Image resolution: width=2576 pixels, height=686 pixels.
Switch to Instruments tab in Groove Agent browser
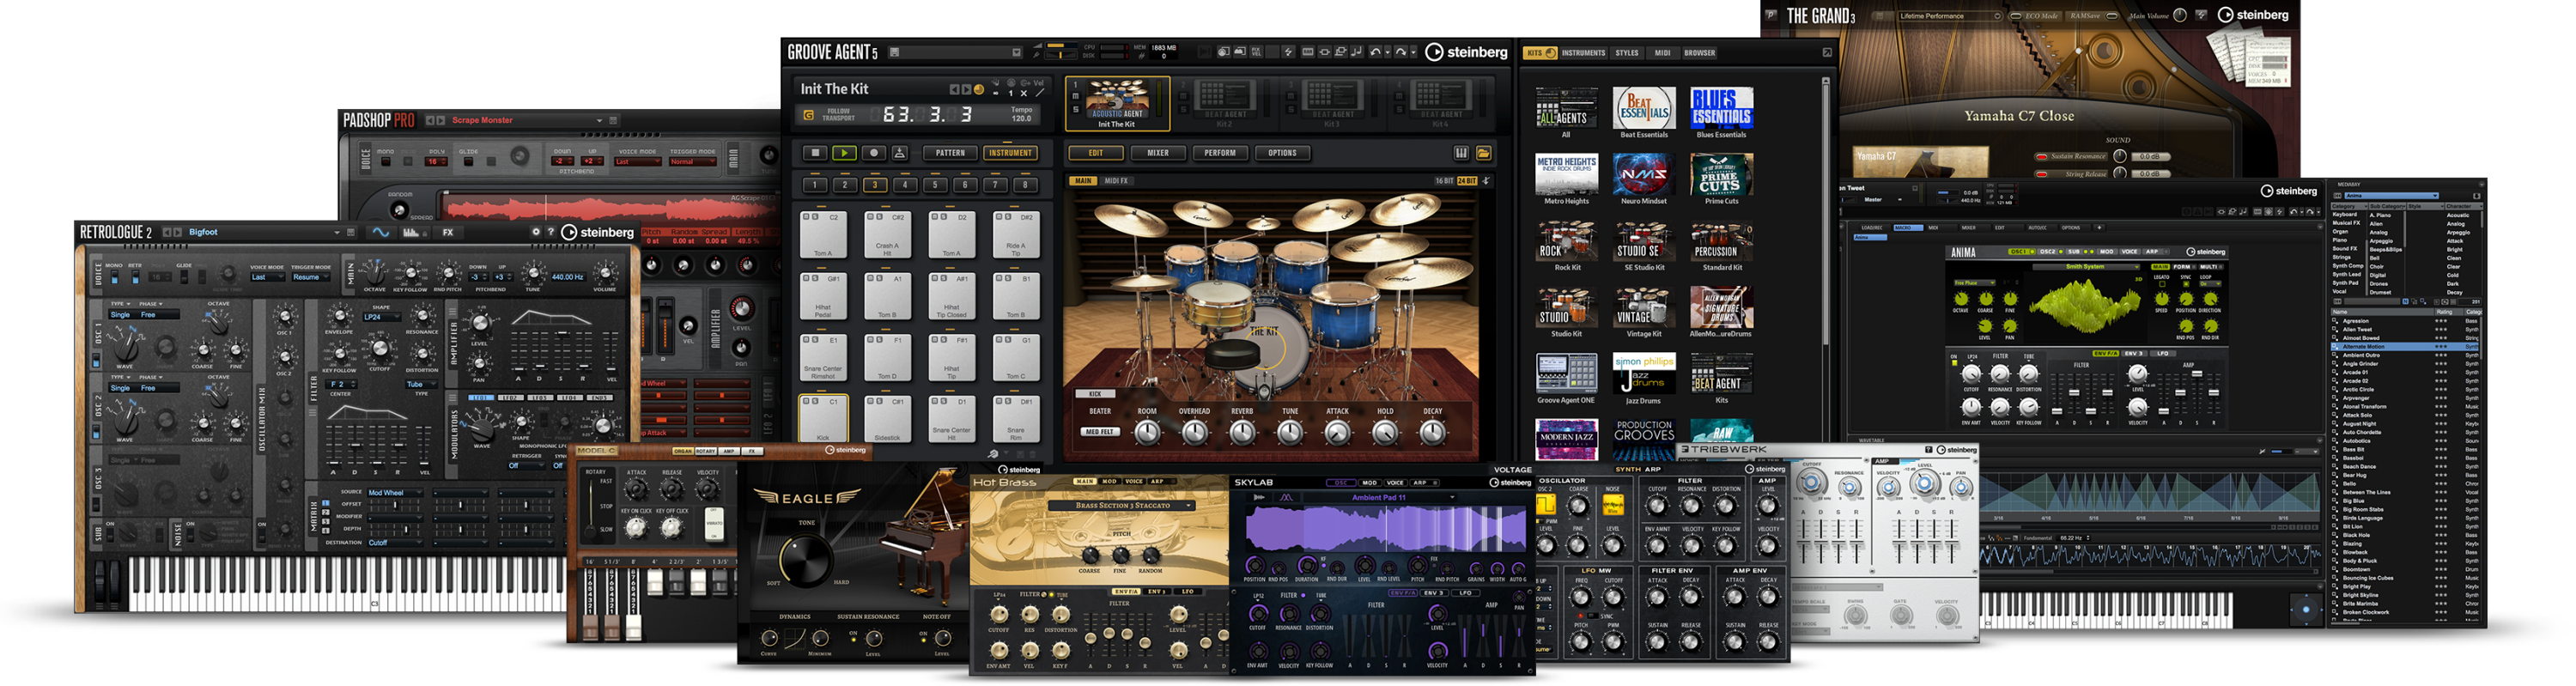coord(1583,53)
